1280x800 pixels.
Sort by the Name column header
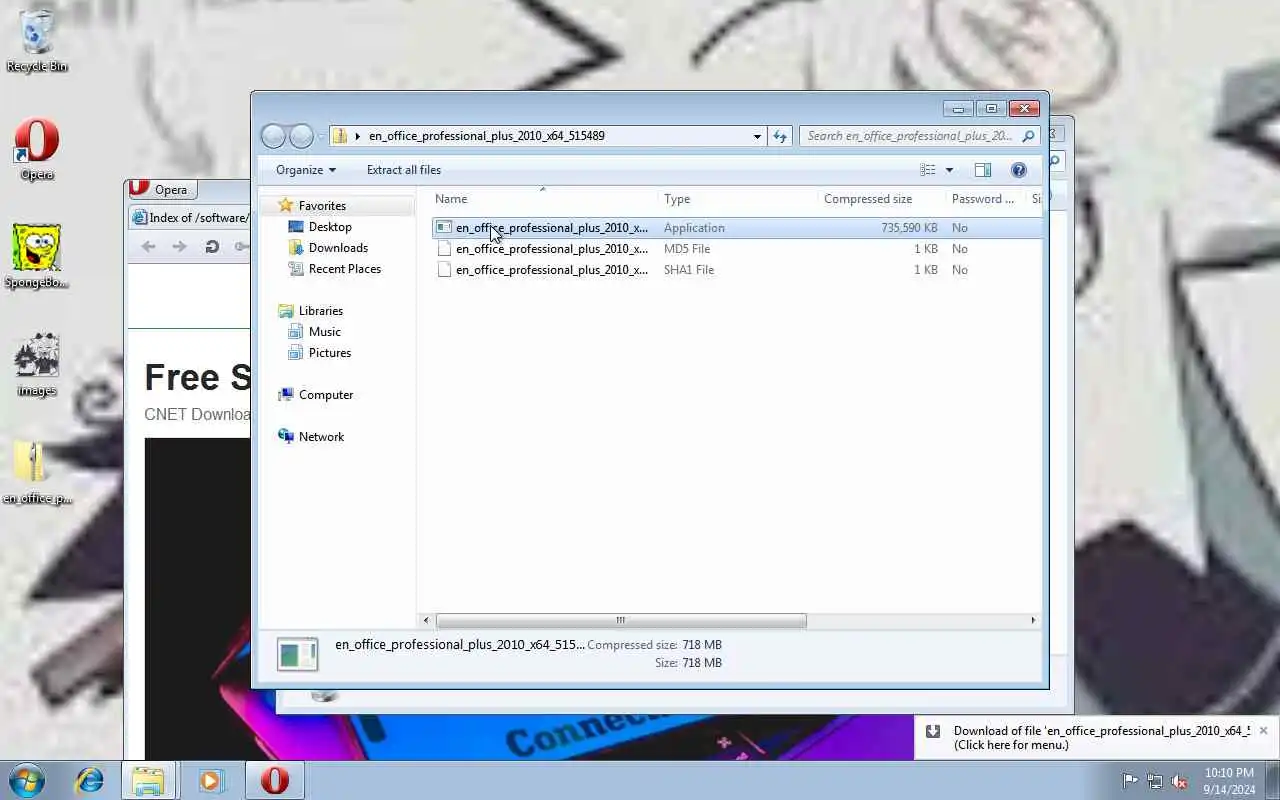(x=544, y=199)
